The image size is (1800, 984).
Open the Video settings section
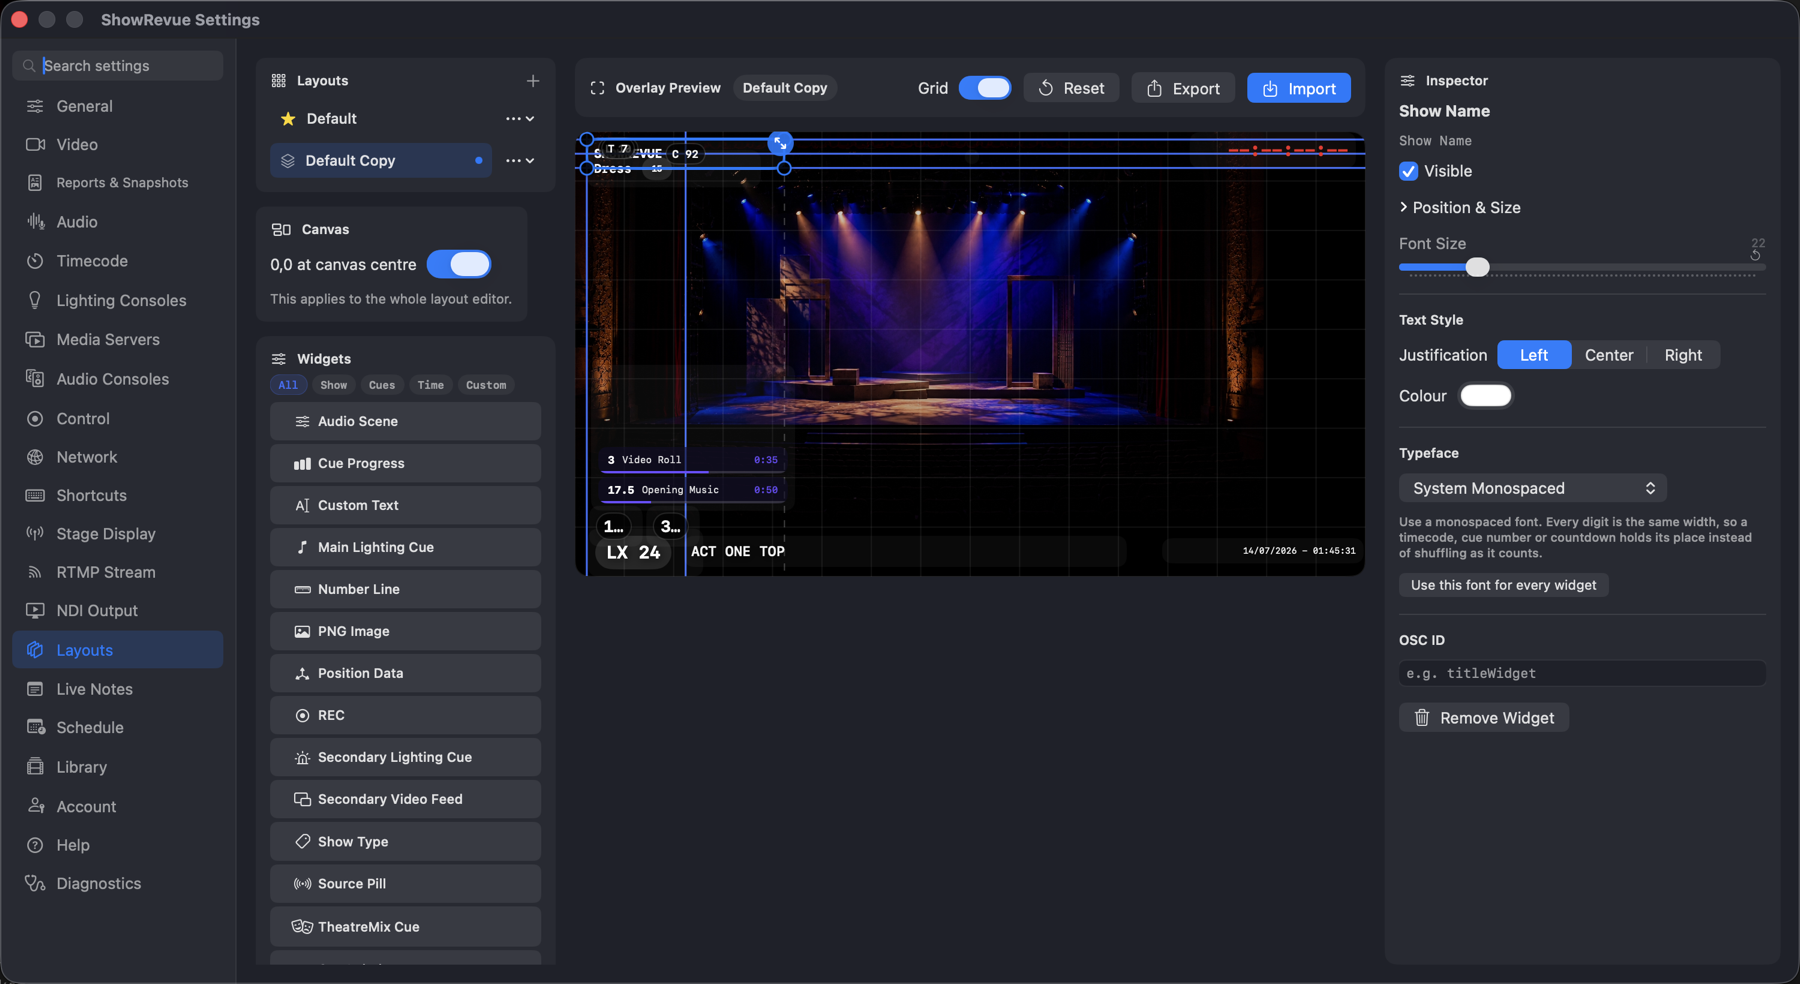pyautogui.click(x=118, y=145)
